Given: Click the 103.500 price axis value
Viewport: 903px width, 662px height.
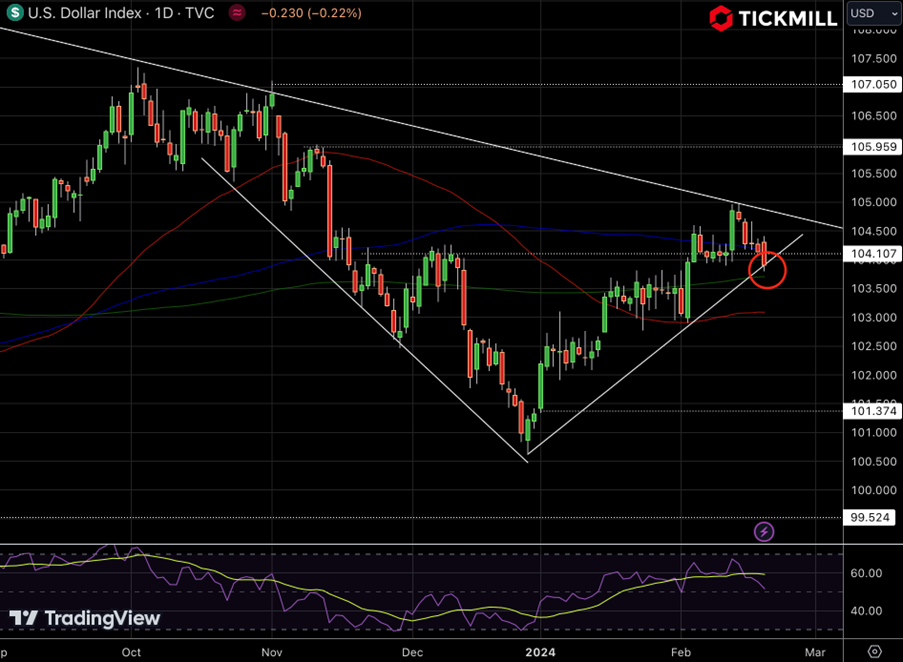Looking at the screenshot, I should pos(874,289).
